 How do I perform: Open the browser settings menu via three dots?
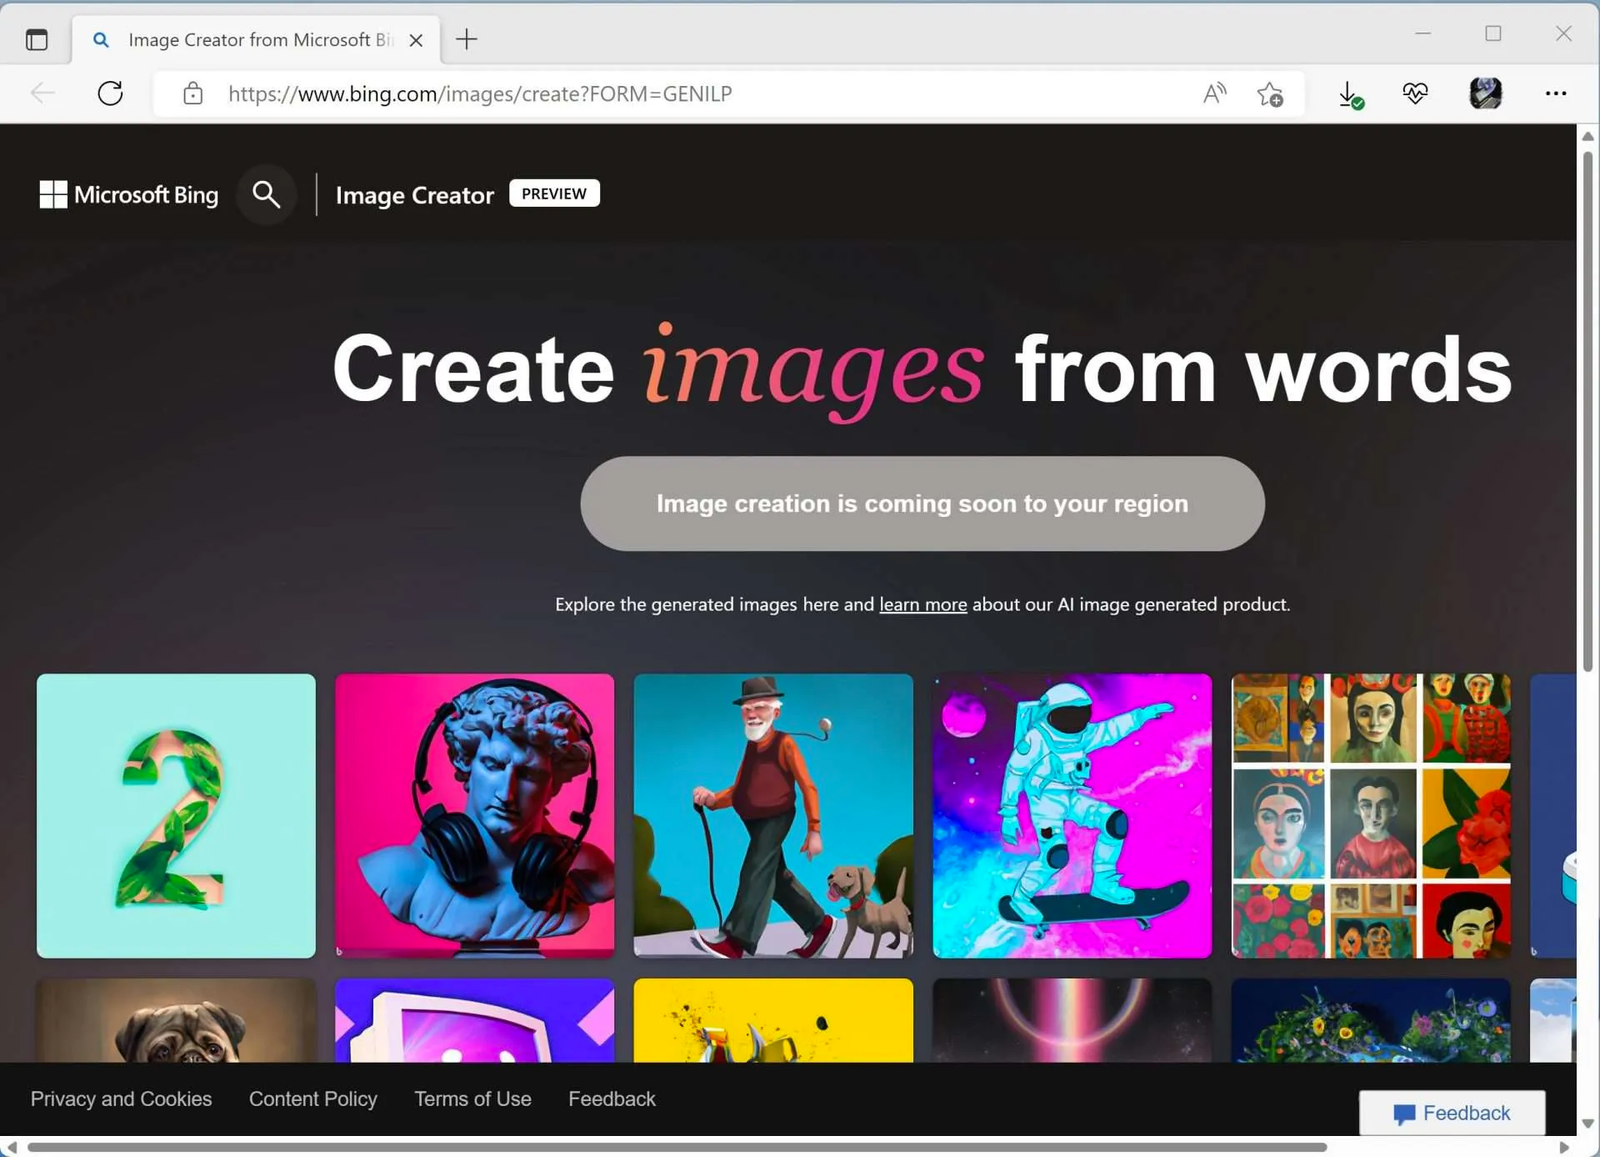point(1556,93)
